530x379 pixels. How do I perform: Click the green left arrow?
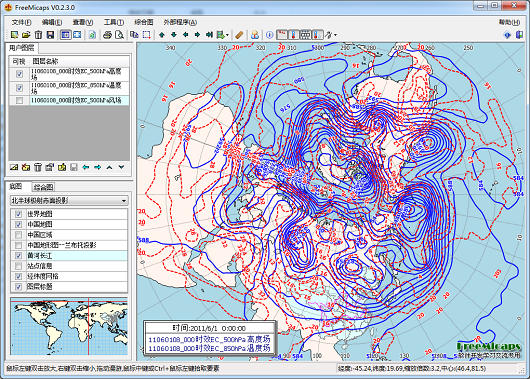(x=186, y=35)
